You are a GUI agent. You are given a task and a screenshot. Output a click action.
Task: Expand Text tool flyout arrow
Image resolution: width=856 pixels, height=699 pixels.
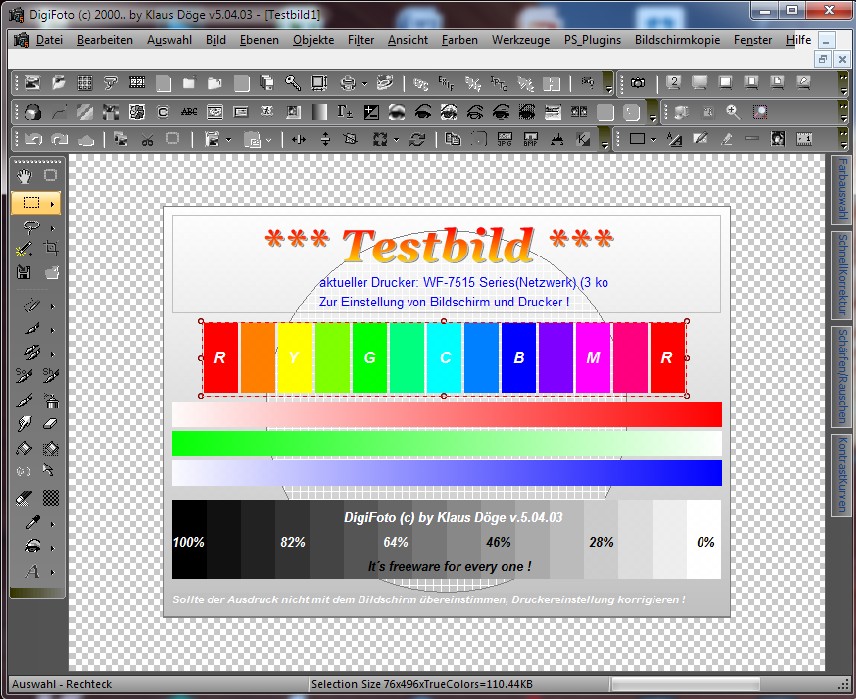[52, 572]
